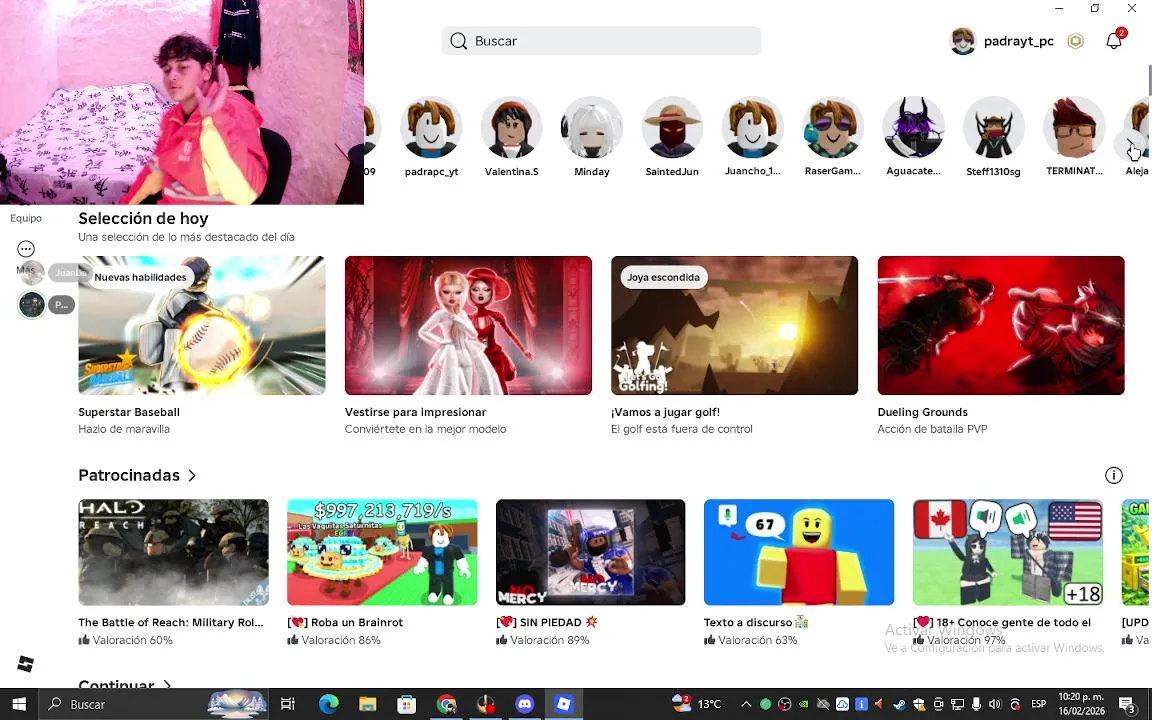Click the Roblox logo at the bottom left

(26, 664)
